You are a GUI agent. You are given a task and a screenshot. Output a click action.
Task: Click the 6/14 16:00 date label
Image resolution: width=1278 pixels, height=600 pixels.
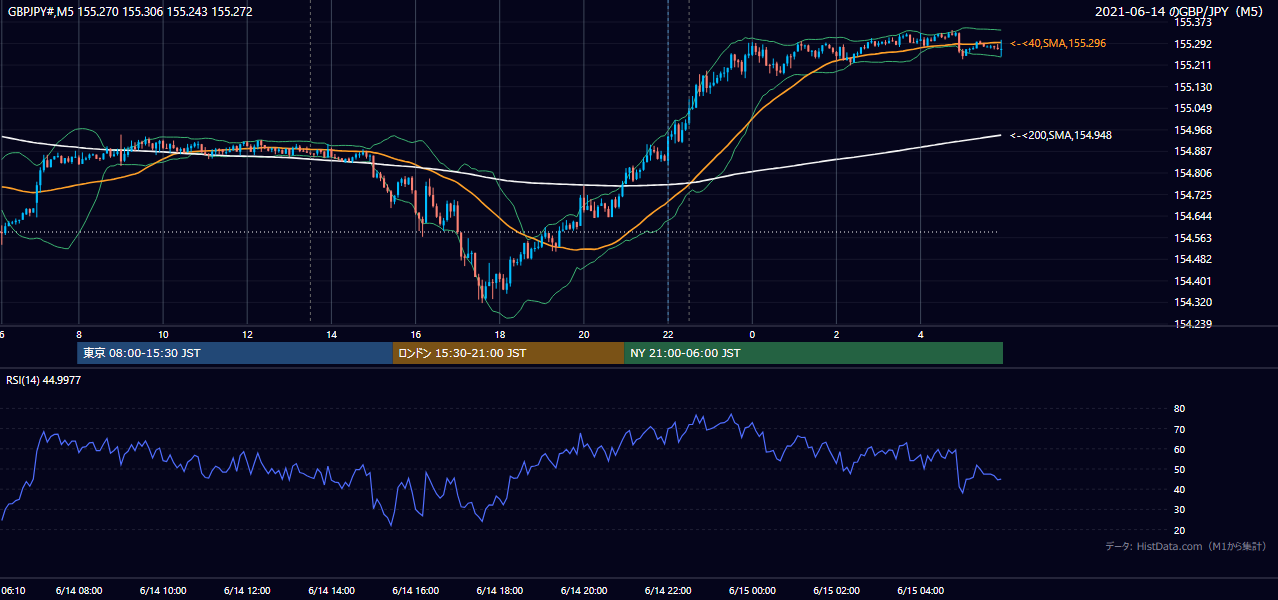coord(416,590)
